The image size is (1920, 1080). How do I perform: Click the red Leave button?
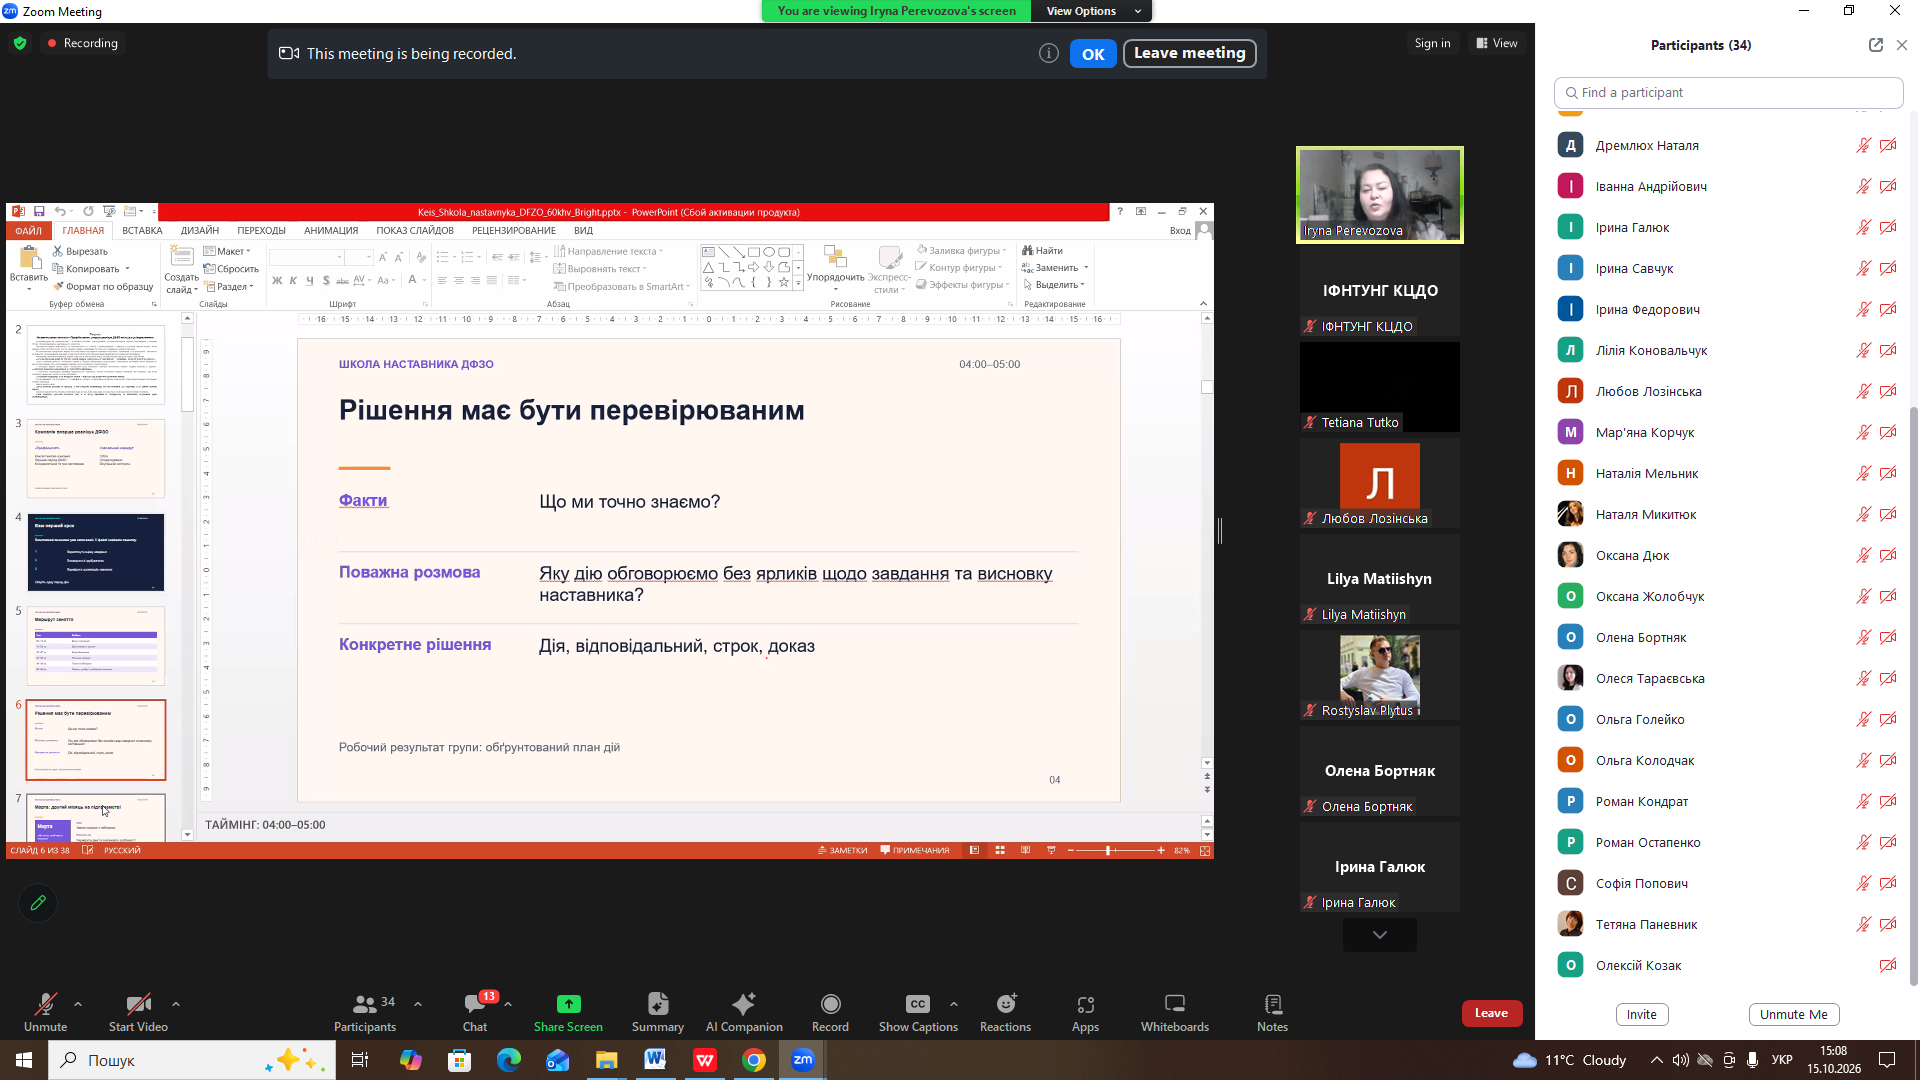click(x=1491, y=1013)
